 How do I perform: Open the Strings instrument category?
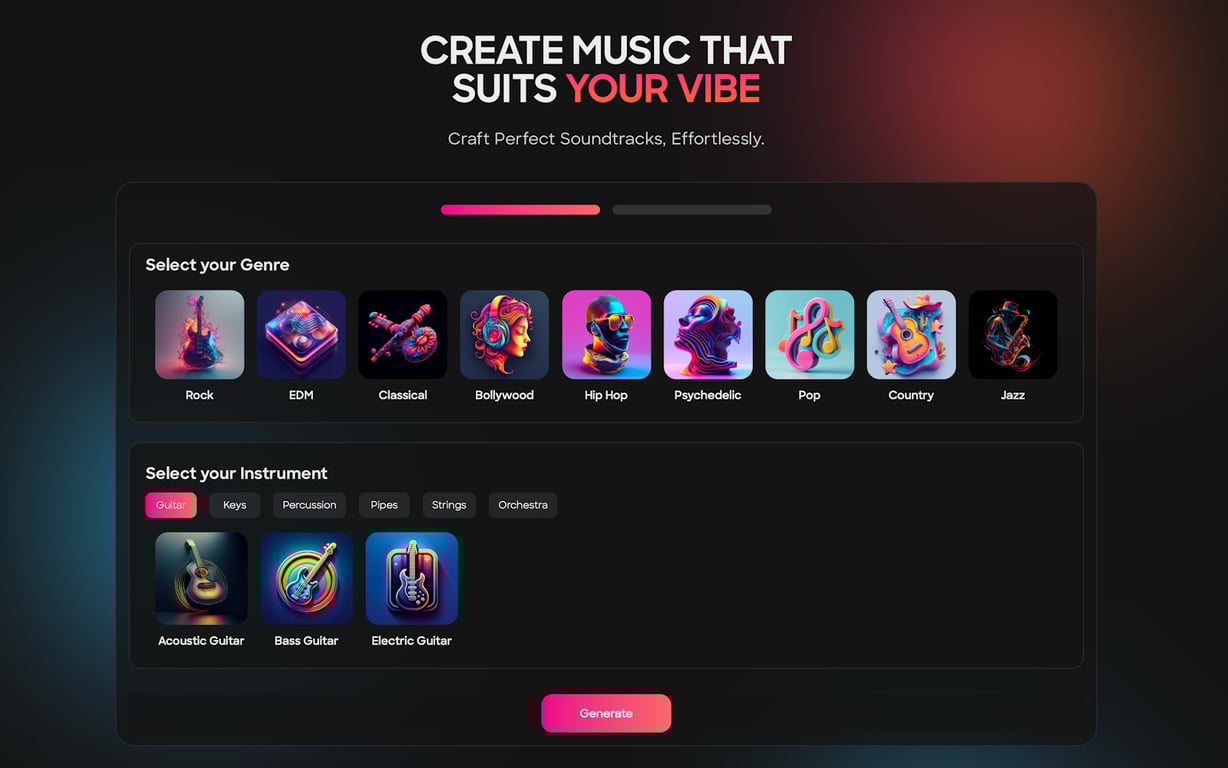449,505
